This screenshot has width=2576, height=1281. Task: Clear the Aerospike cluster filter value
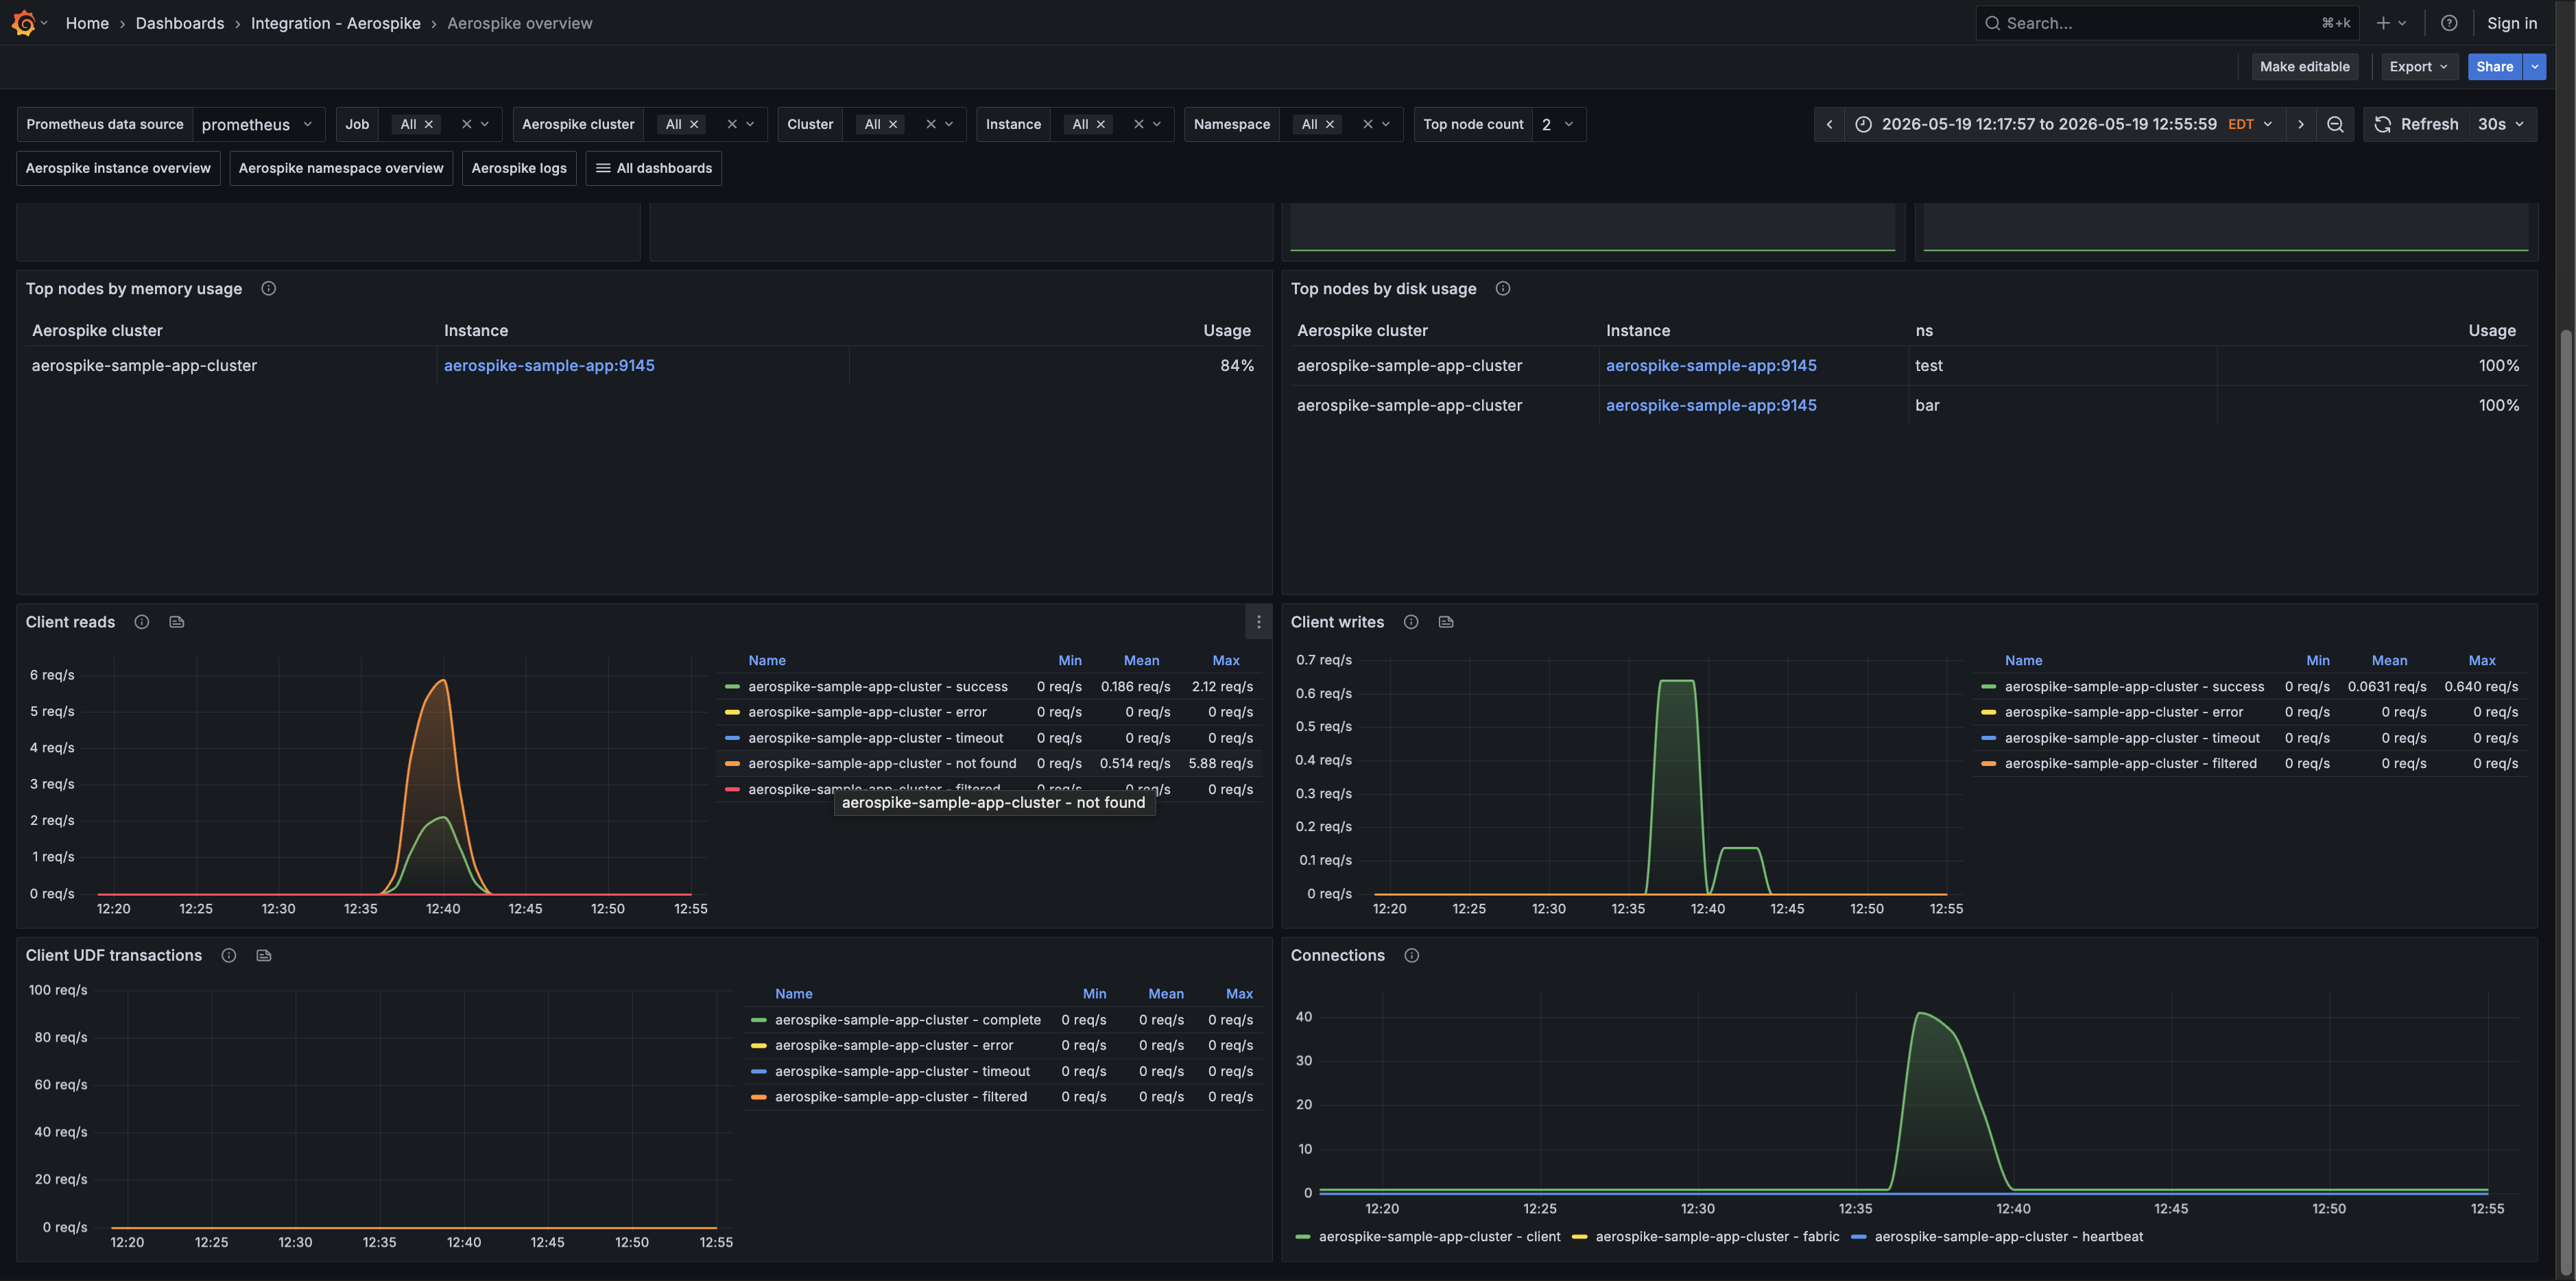tap(732, 124)
